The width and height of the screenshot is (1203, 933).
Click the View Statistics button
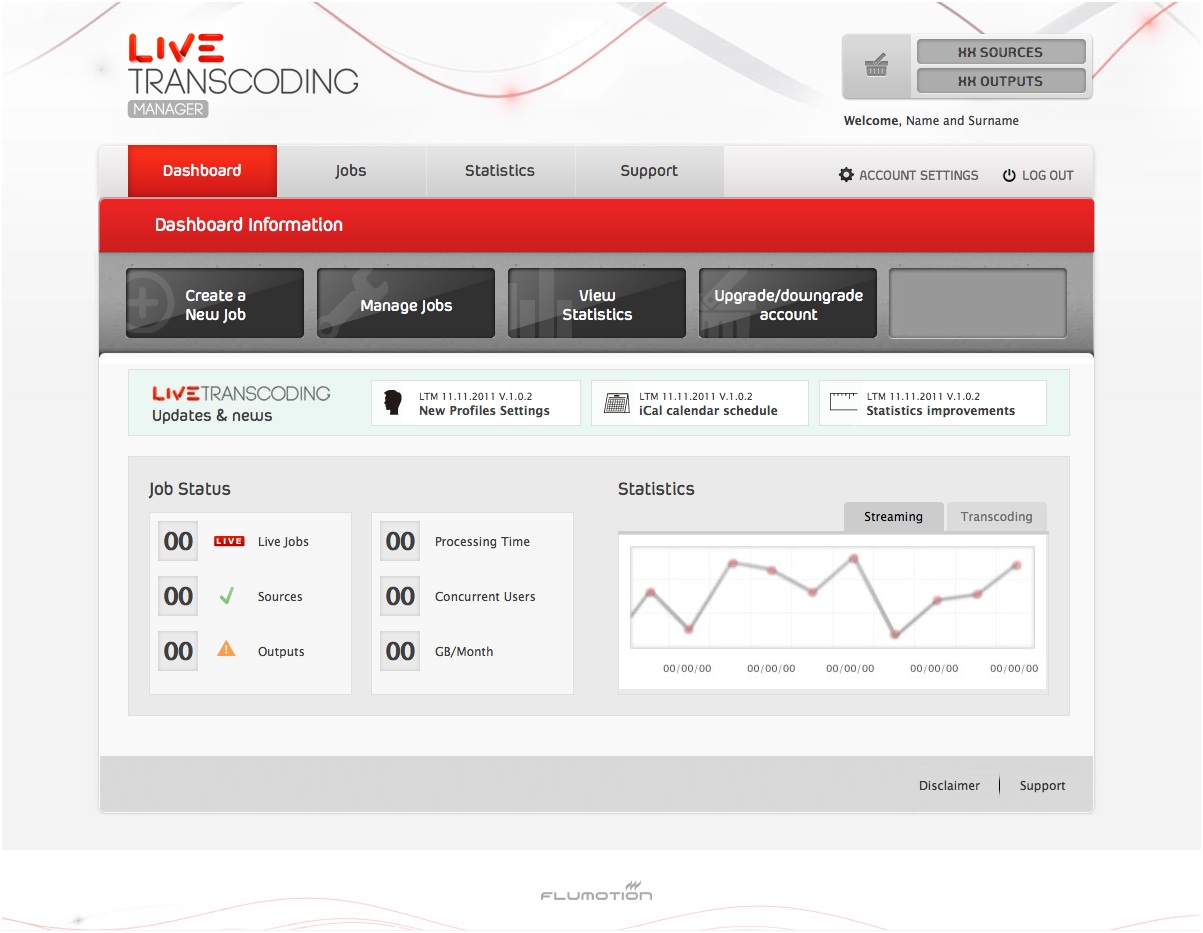pos(597,304)
